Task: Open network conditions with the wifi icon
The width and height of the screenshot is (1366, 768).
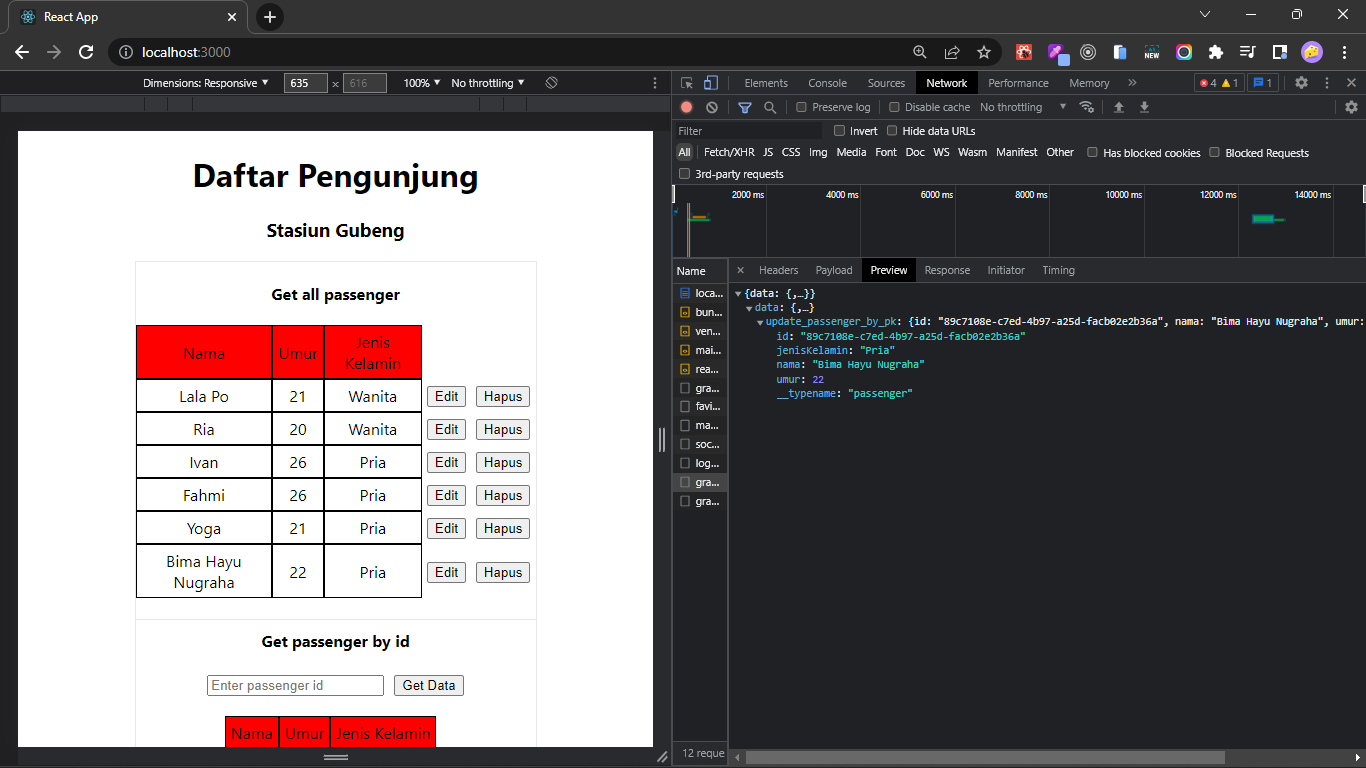Action: [x=1087, y=107]
